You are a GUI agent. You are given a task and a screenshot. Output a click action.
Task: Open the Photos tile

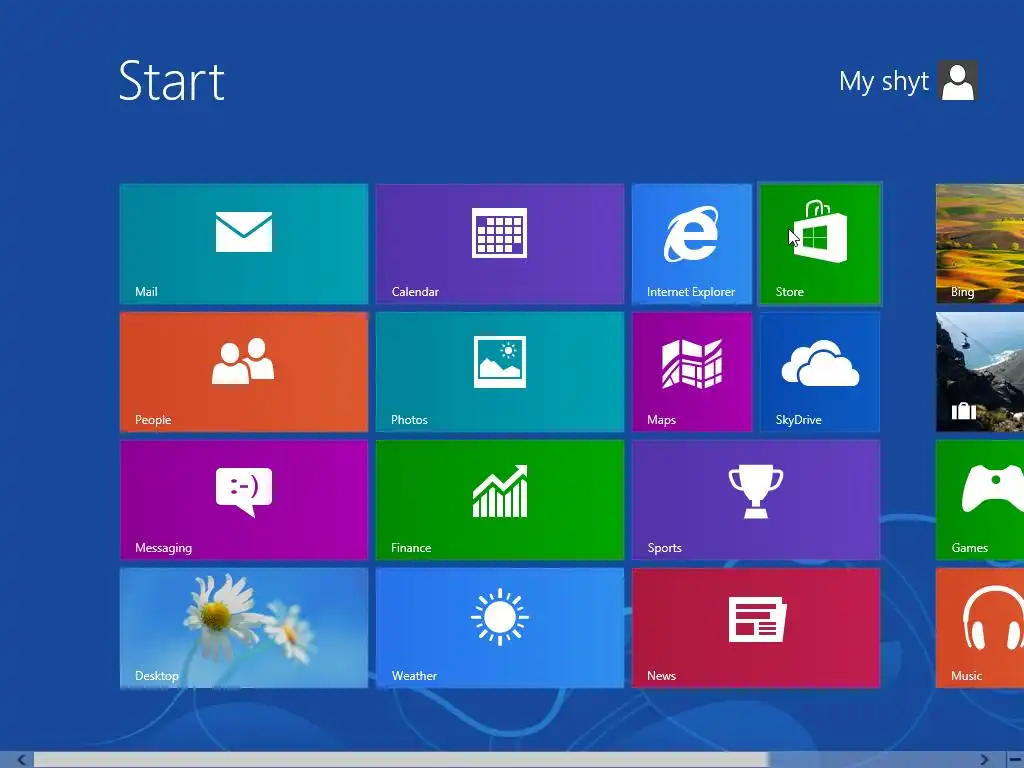(500, 372)
